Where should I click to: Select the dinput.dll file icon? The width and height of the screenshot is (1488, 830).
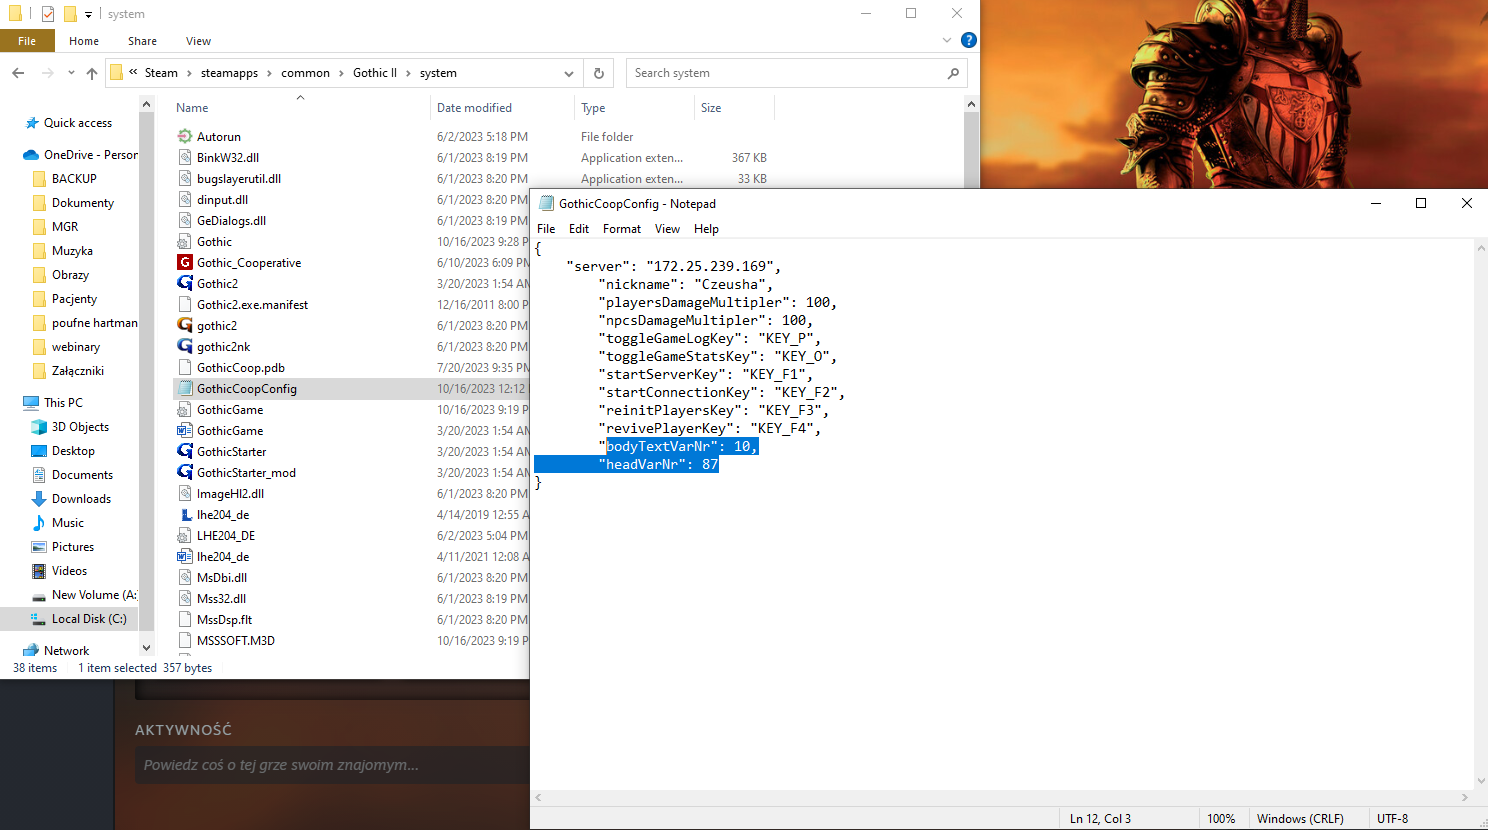[x=184, y=199]
